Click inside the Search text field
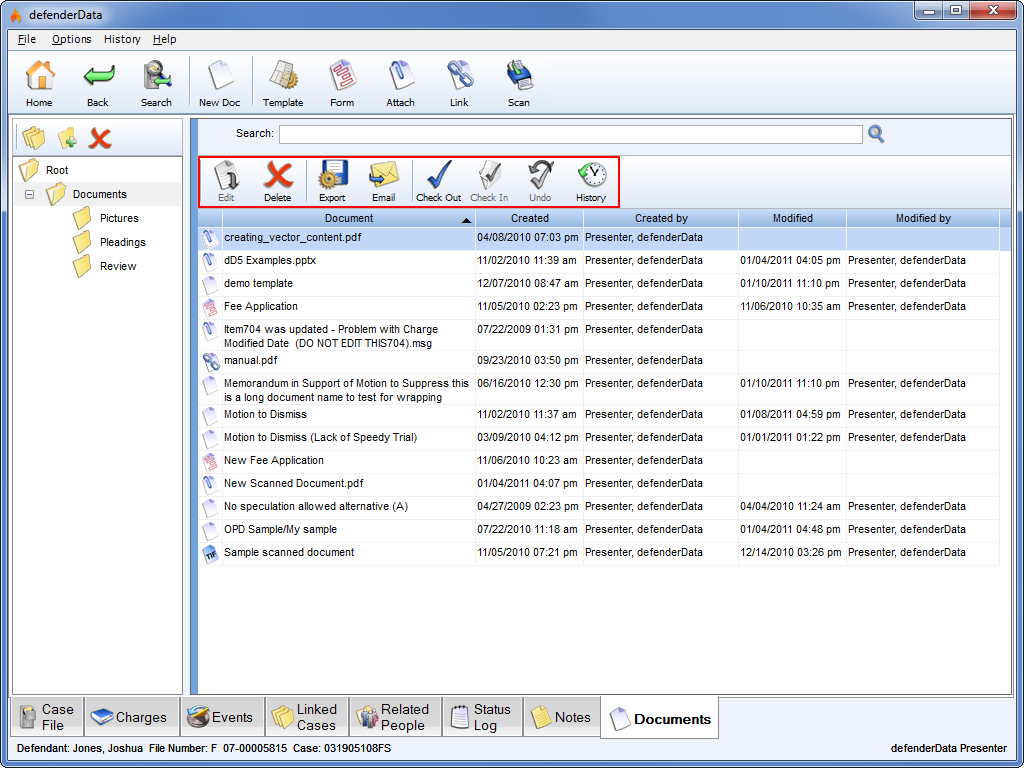 (x=570, y=135)
